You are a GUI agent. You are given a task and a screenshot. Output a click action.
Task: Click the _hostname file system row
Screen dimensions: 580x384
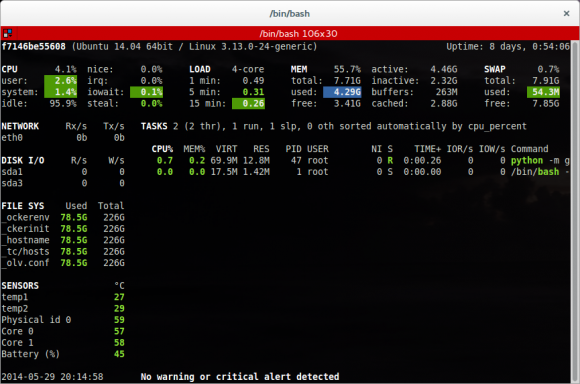pyautogui.click(x=63, y=240)
